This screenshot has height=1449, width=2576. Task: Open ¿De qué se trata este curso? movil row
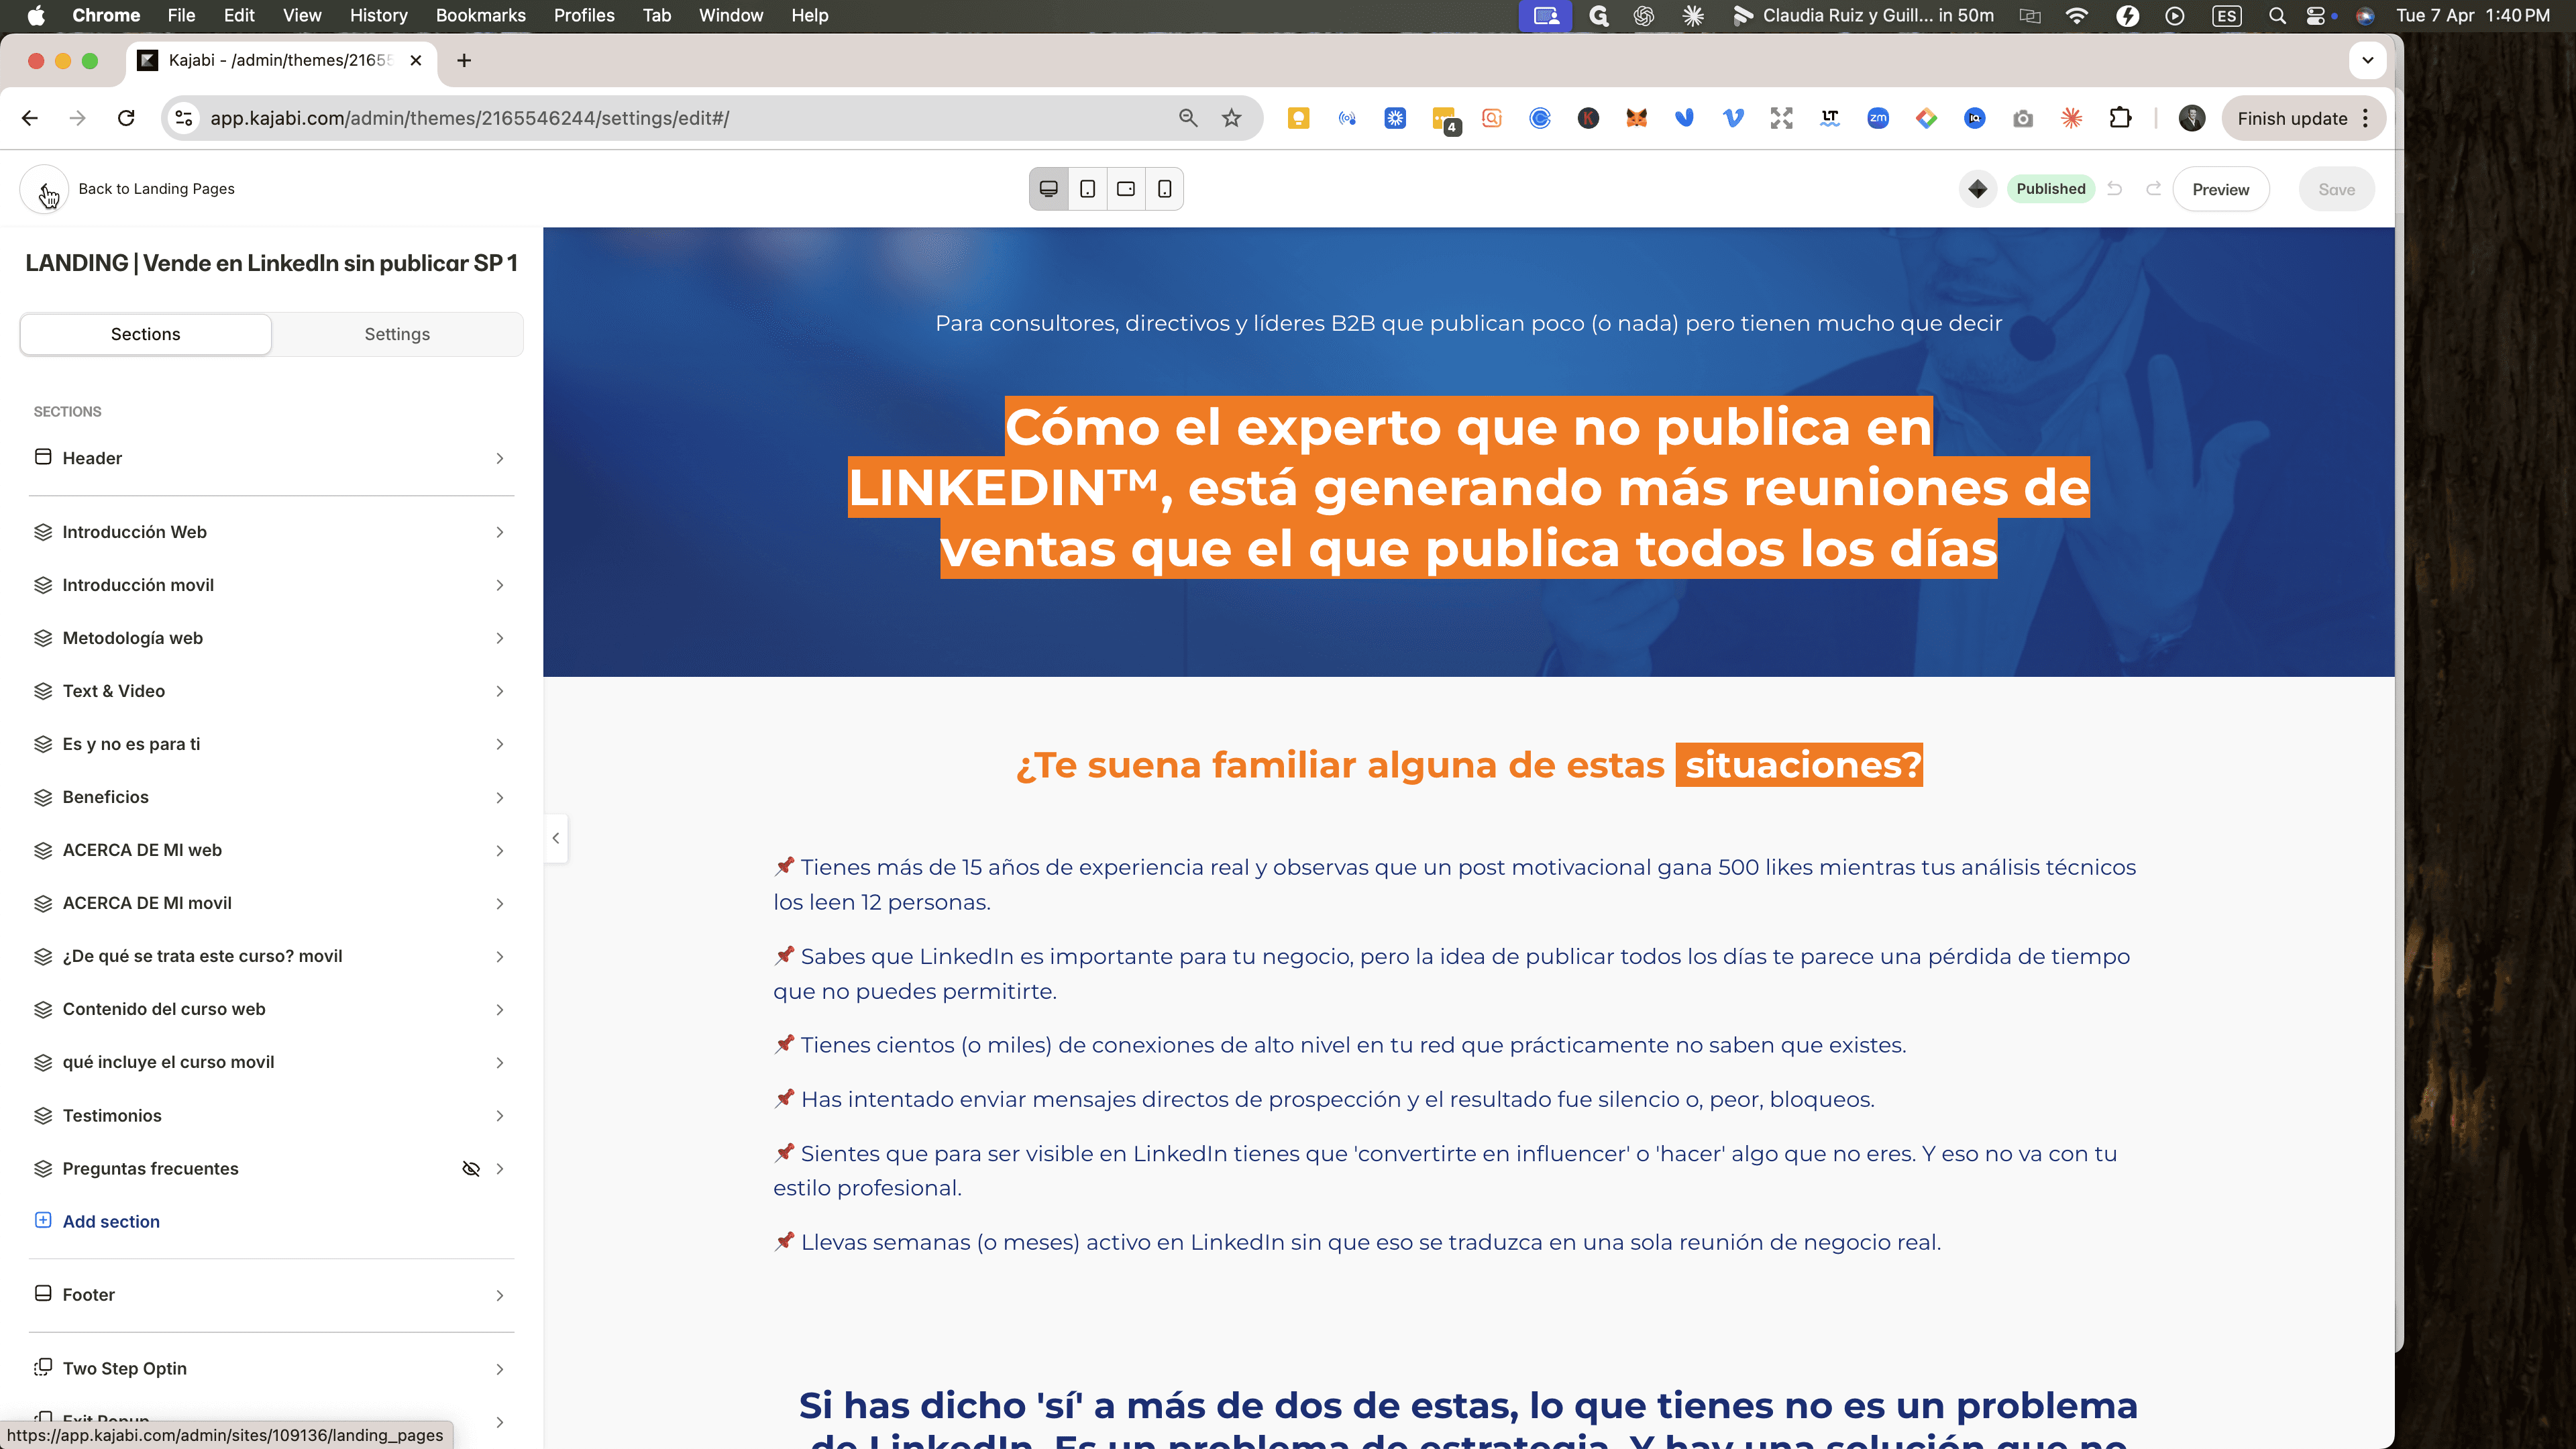(270, 956)
